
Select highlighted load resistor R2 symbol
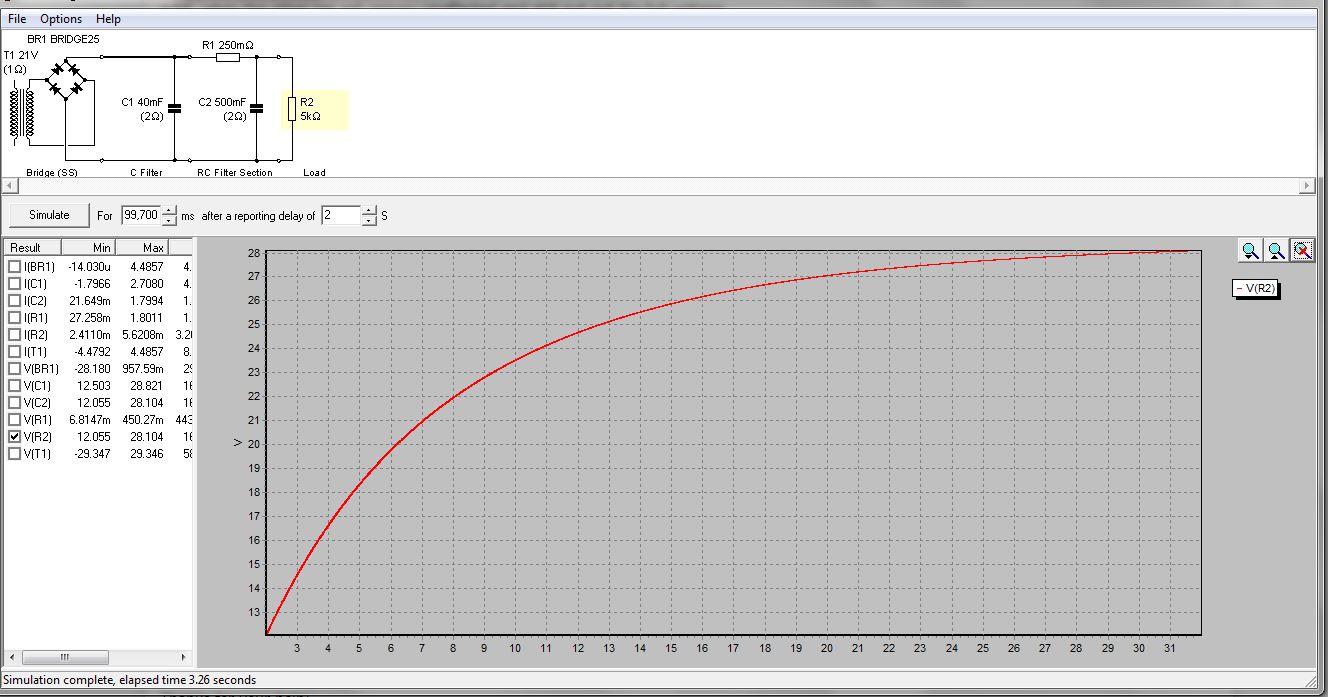click(x=292, y=109)
